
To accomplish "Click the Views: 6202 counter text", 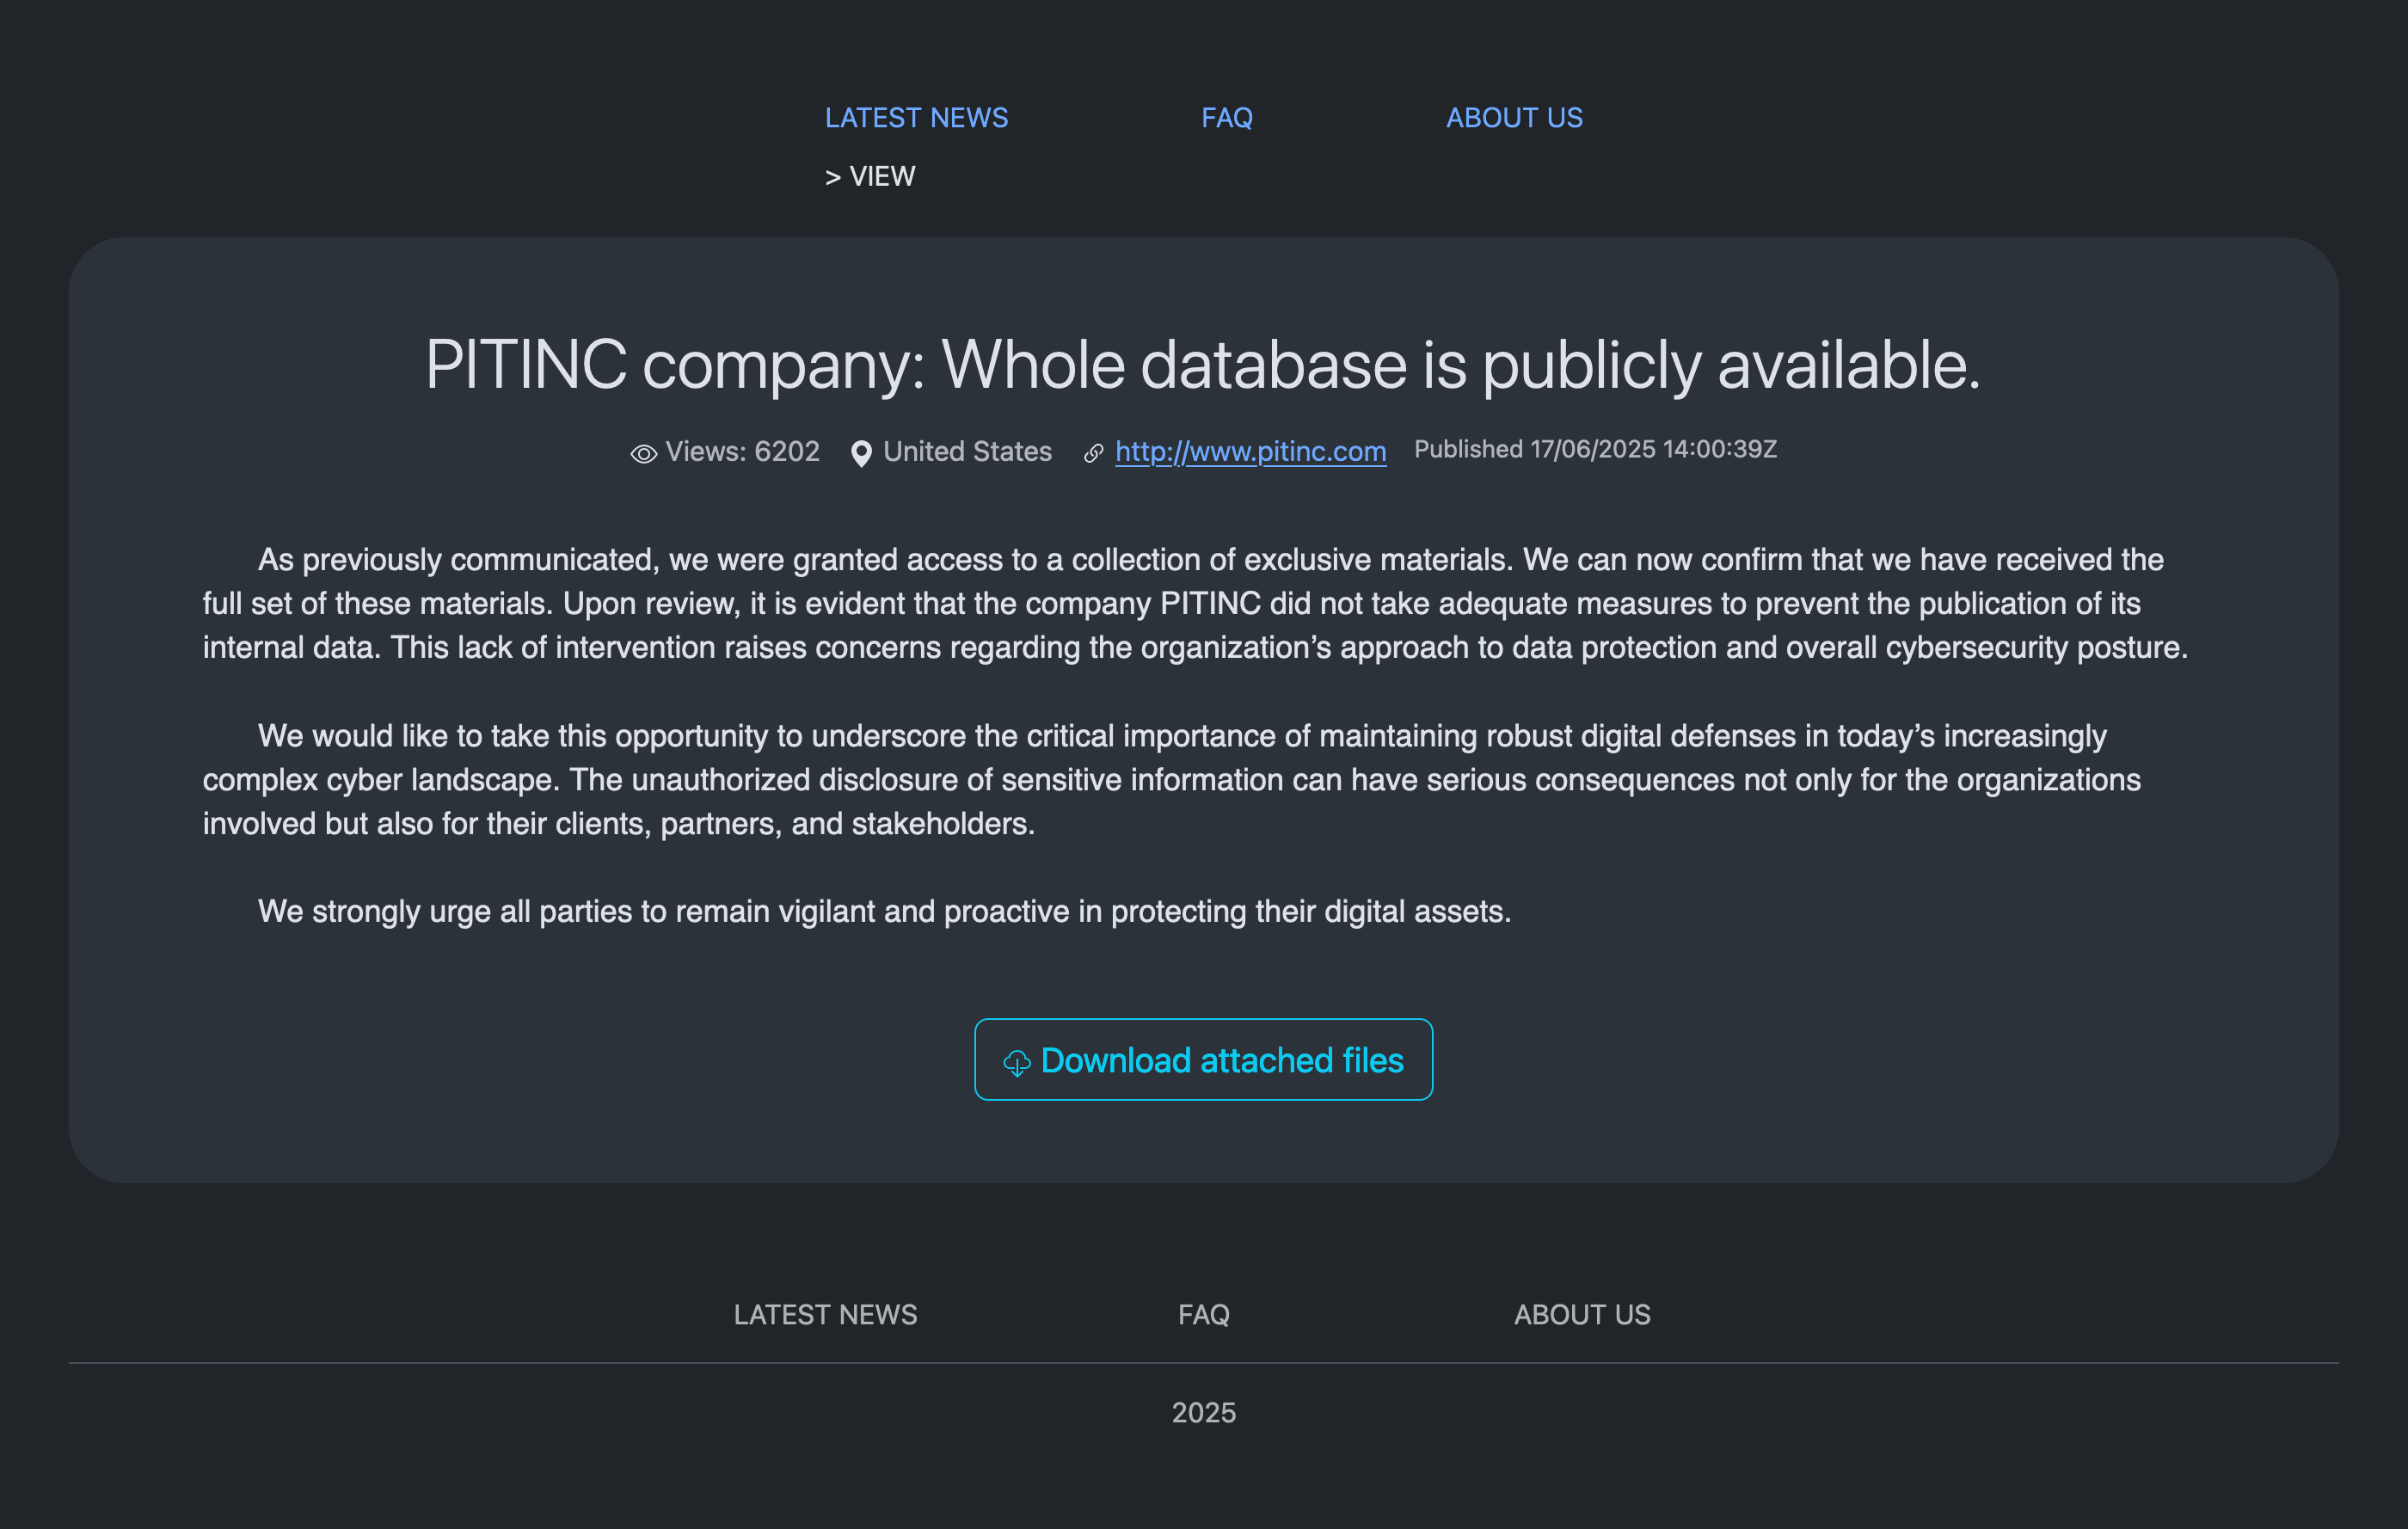I will [742, 452].
